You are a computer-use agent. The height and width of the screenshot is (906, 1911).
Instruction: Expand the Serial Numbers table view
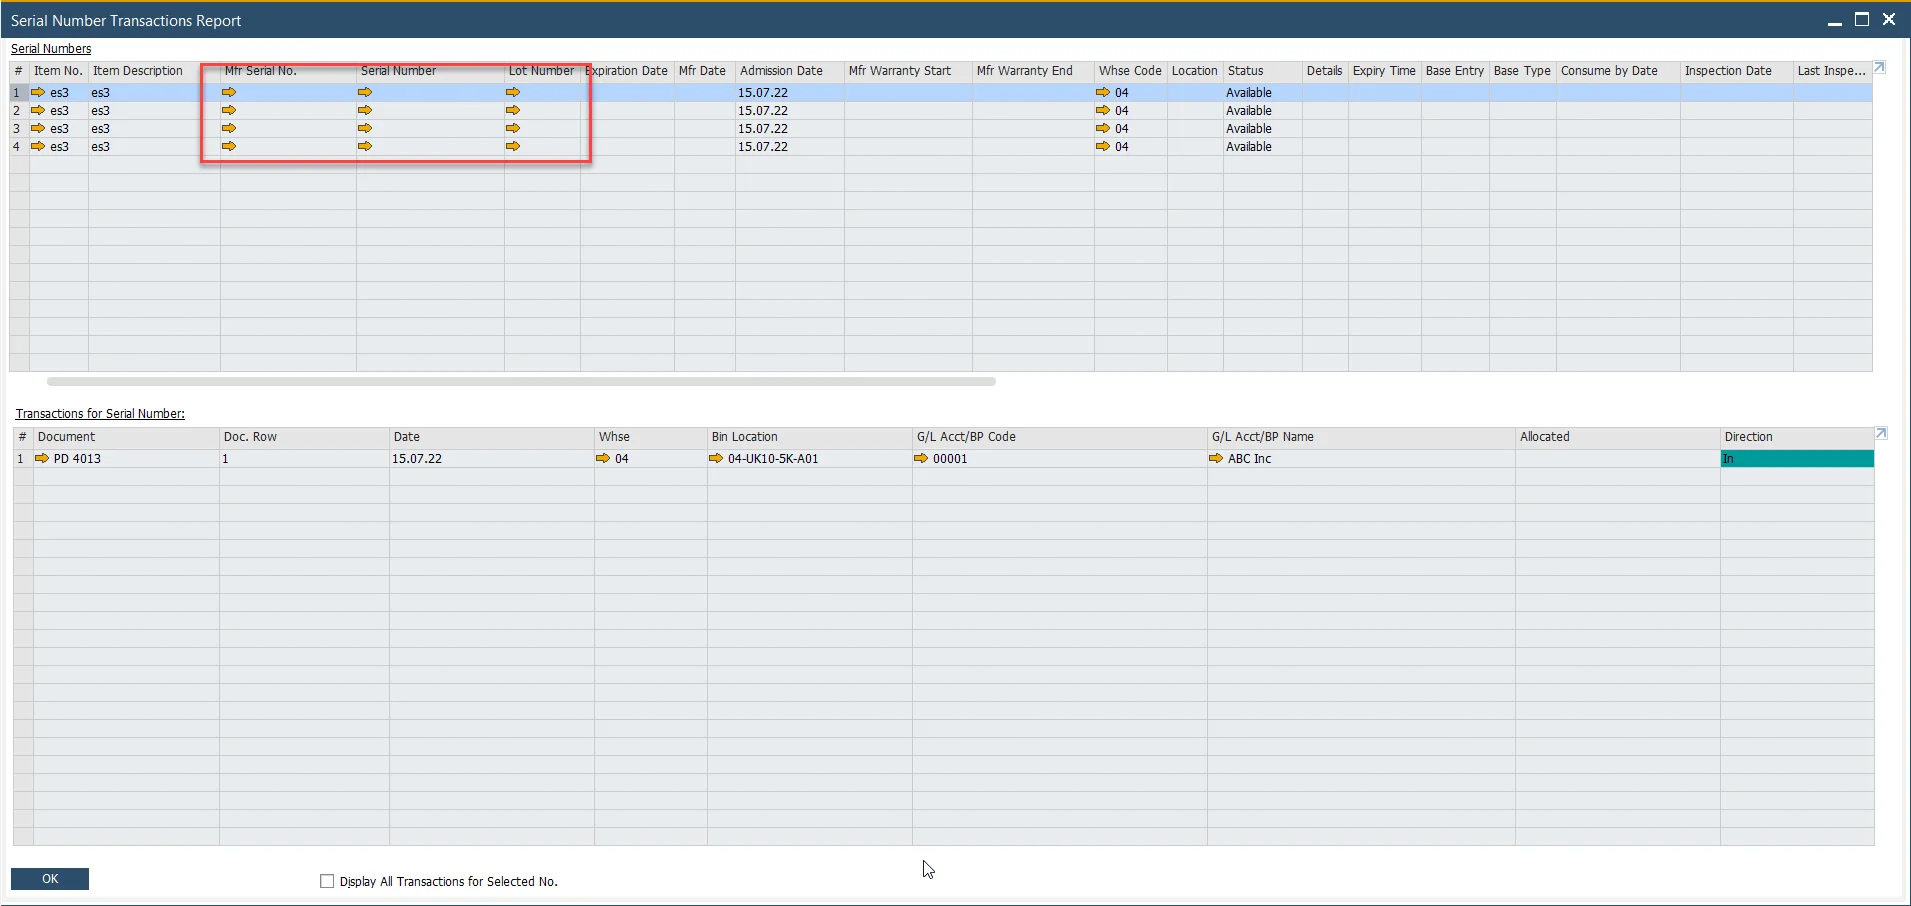click(x=1879, y=68)
